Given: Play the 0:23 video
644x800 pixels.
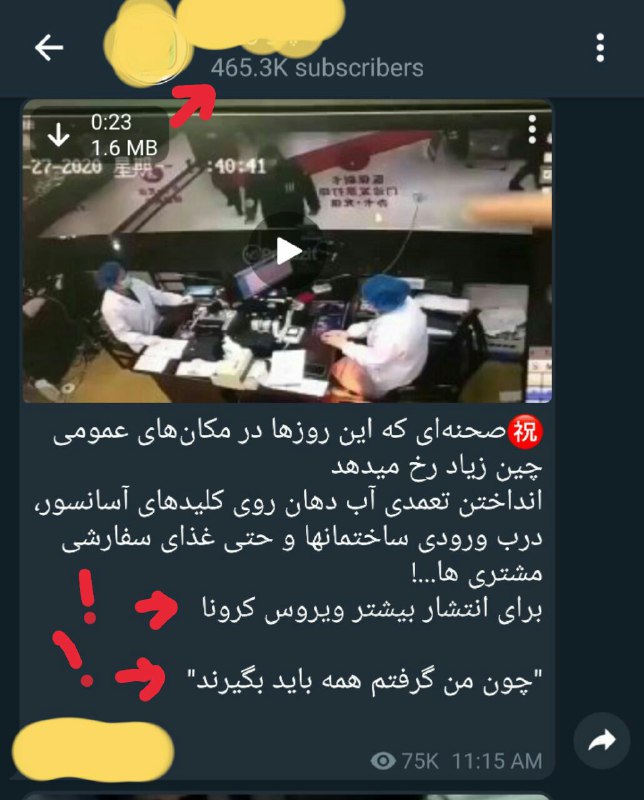Looking at the screenshot, I should pos(288,252).
